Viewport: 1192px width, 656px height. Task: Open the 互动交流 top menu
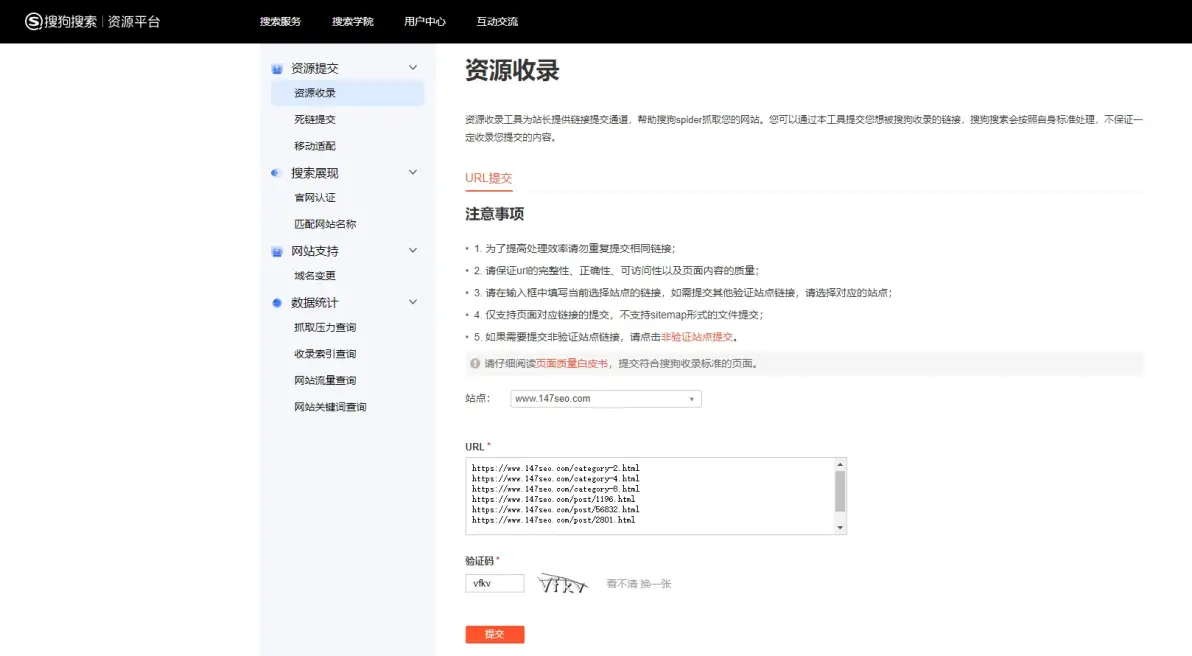tap(497, 21)
